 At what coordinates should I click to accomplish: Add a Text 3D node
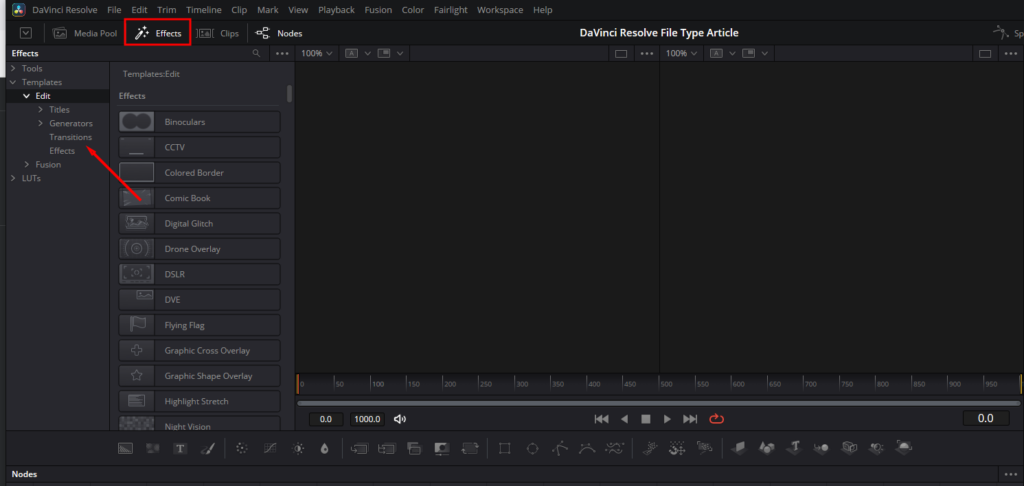pyautogui.click(x=793, y=448)
